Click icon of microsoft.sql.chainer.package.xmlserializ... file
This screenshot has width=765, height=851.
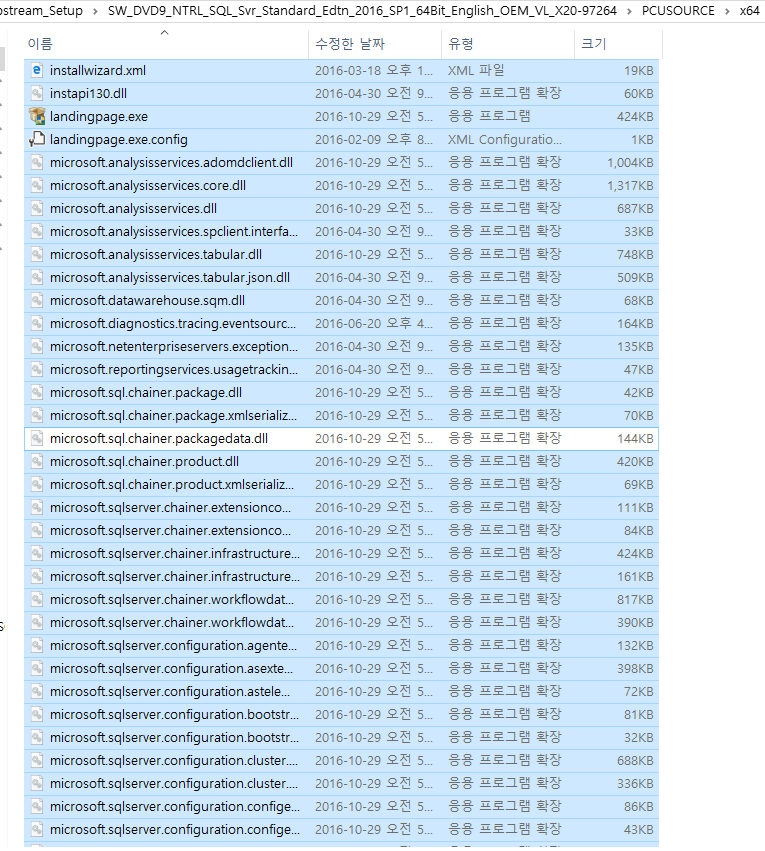click(37, 415)
